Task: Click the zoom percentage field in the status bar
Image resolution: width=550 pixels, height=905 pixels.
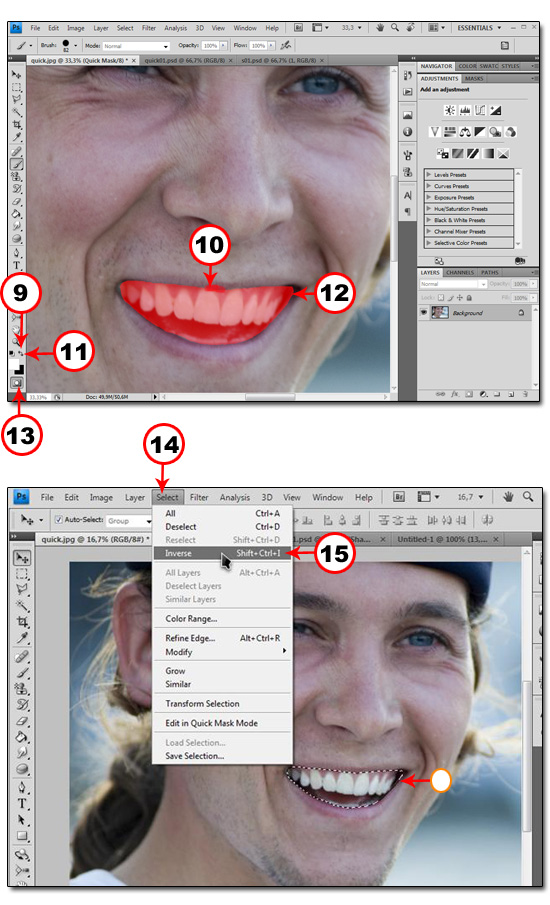Action: click(39, 397)
